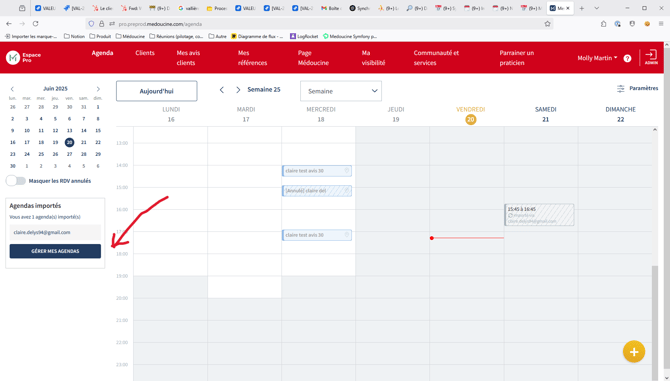Click the browser reload icon
670x381 pixels.
coord(35,24)
